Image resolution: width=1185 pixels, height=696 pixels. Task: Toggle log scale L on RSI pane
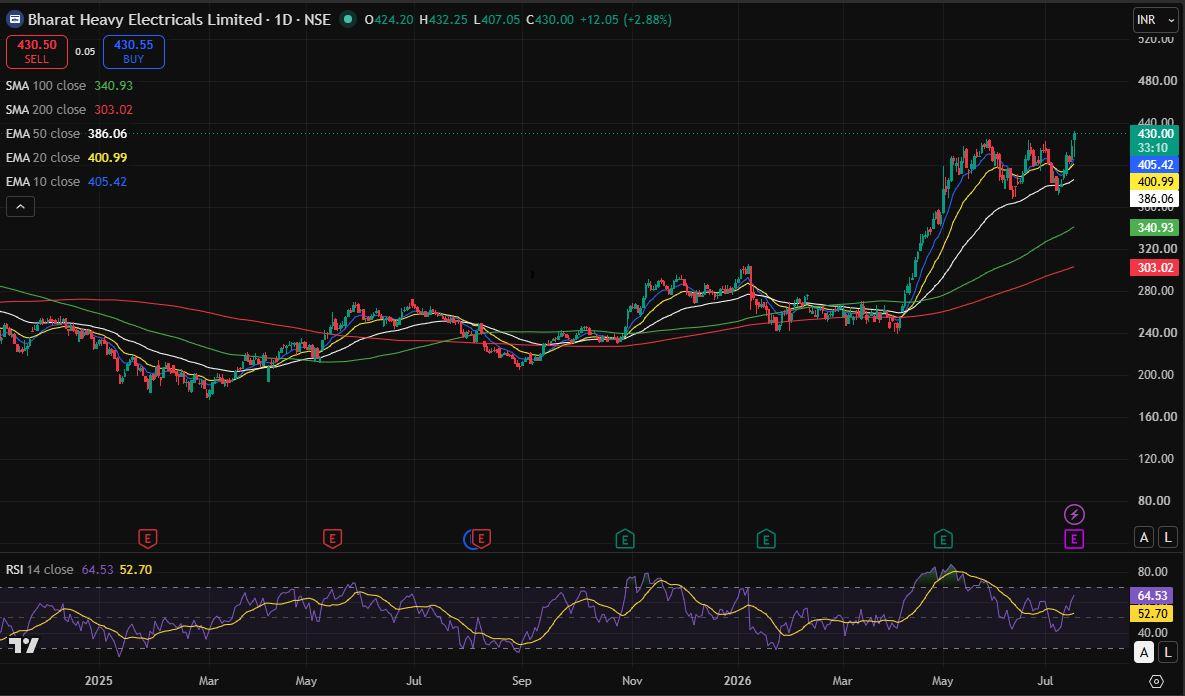1168,652
